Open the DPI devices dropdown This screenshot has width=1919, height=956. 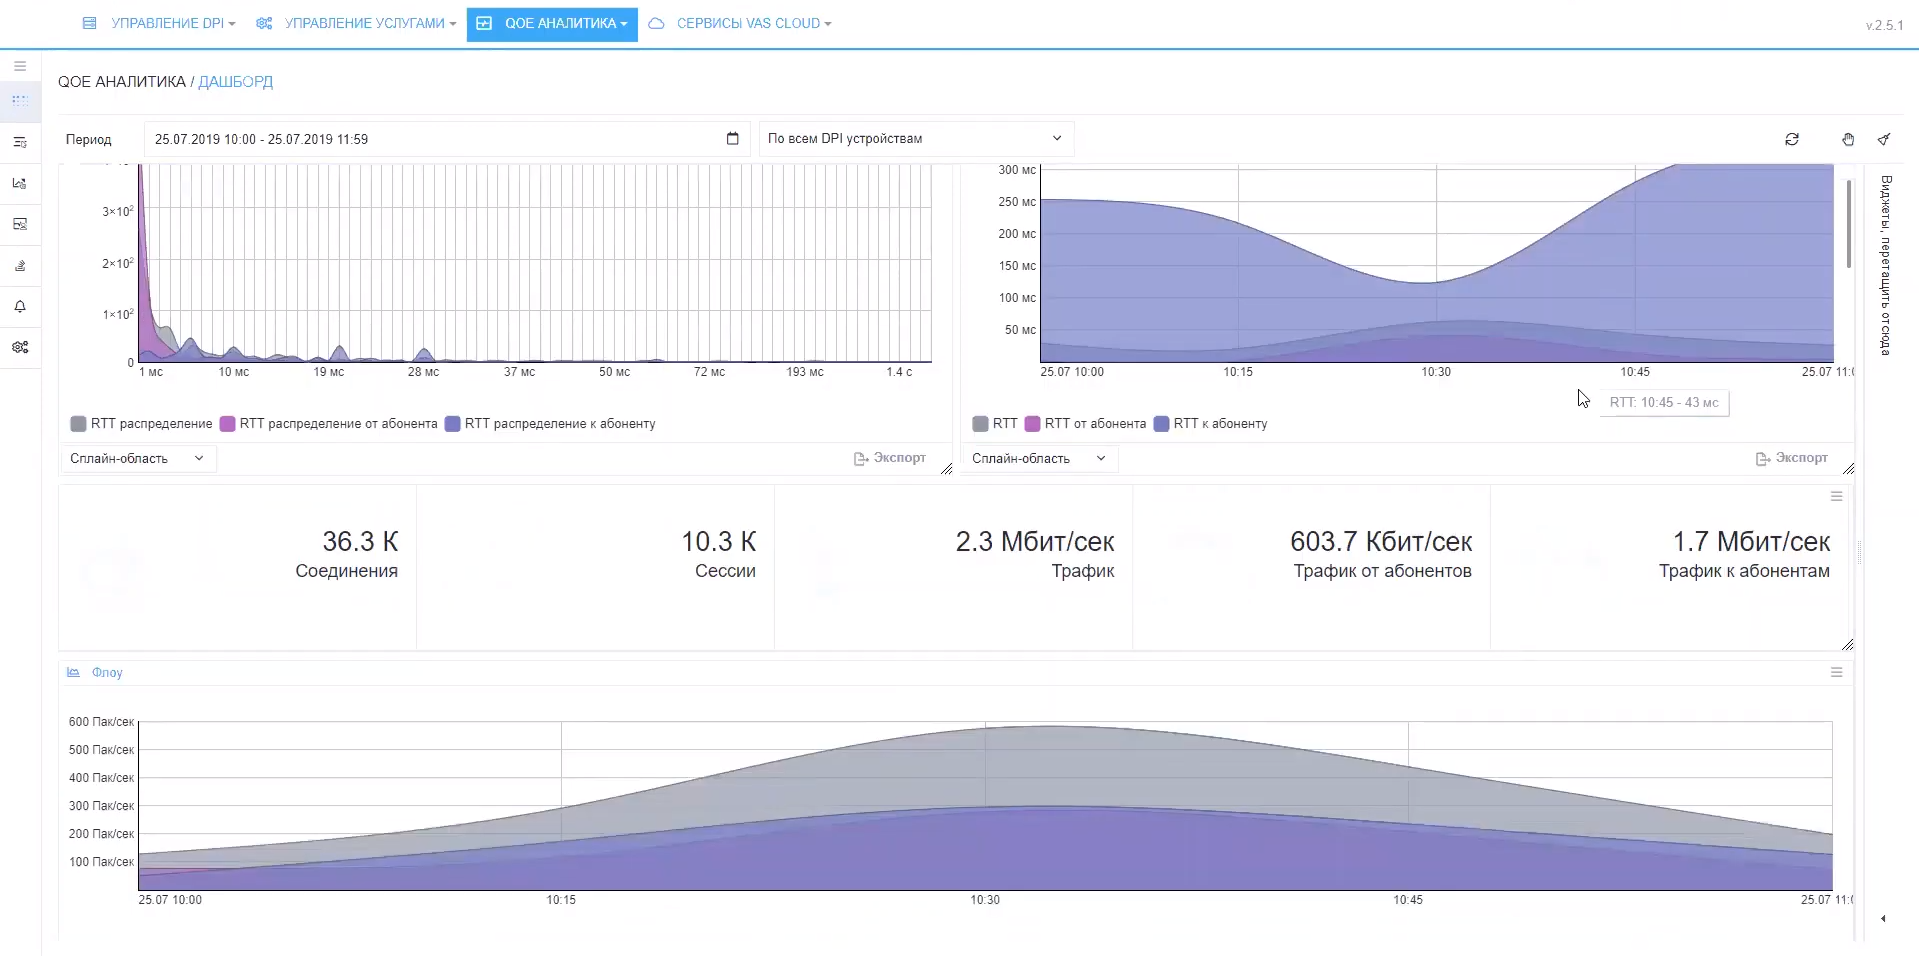(x=916, y=138)
